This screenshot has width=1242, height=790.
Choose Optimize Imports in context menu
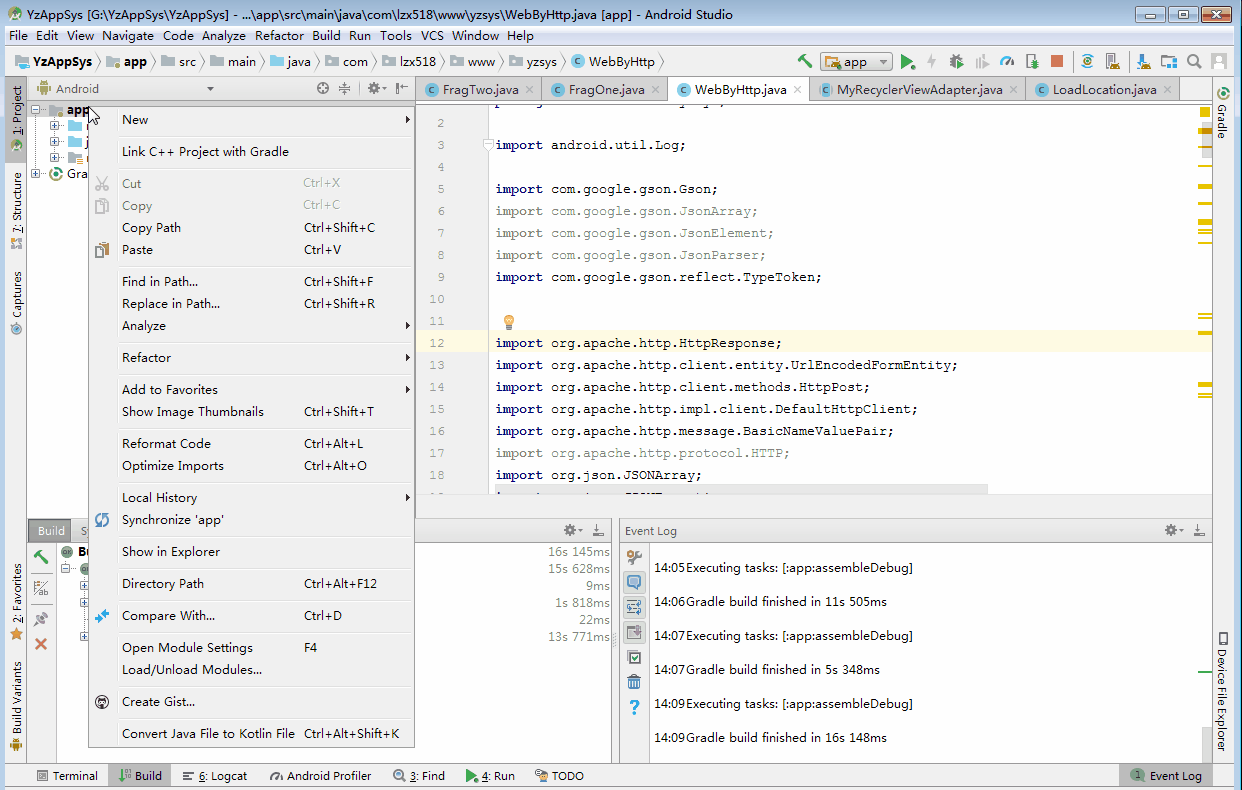[x=251, y=466]
